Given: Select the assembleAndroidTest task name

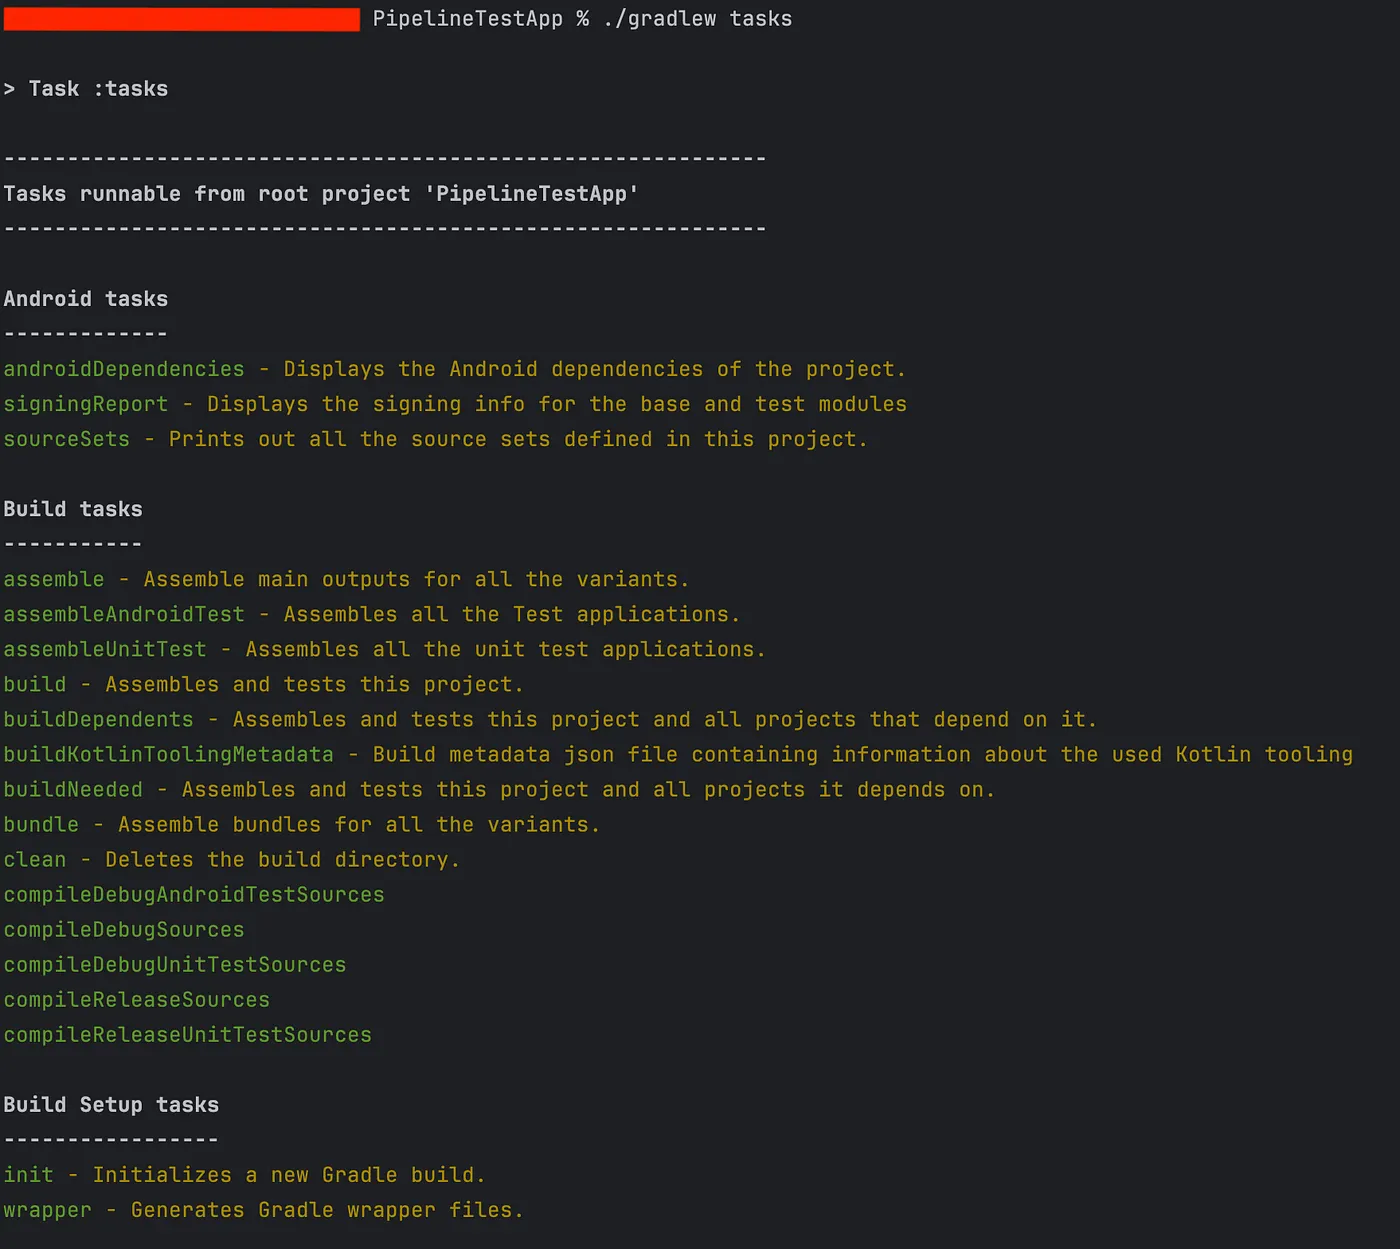Looking at the screenshot, I should (124, 614).
